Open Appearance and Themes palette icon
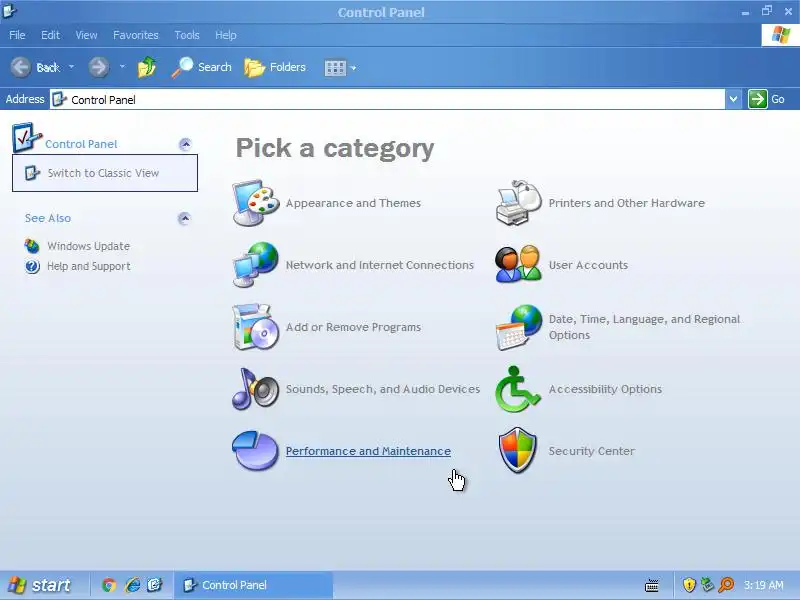This screenshot has width=800, height=600. [256, 203]
